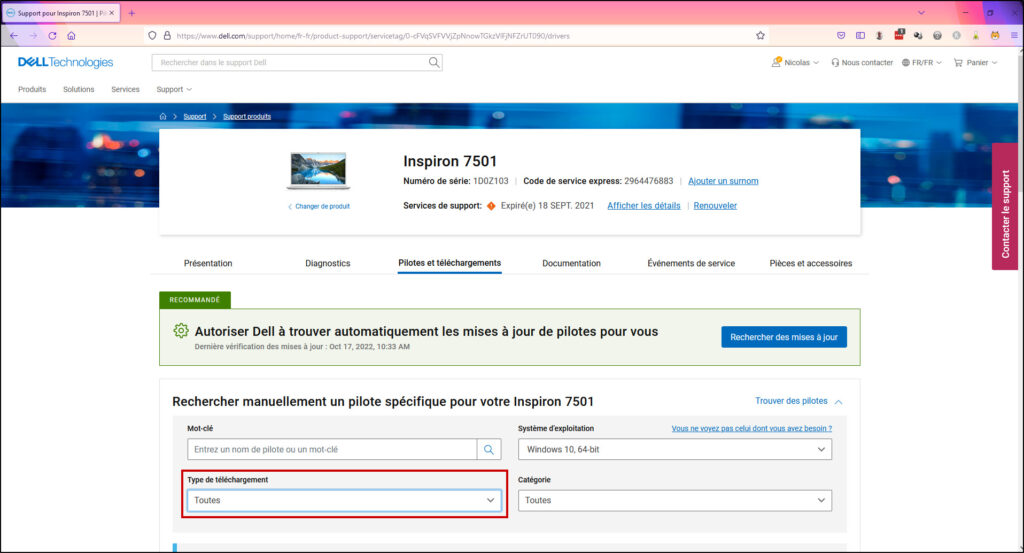Open the Type de téléchargement dropdown
Viewport: 1024px width, 553px height.
pos(345,500)
